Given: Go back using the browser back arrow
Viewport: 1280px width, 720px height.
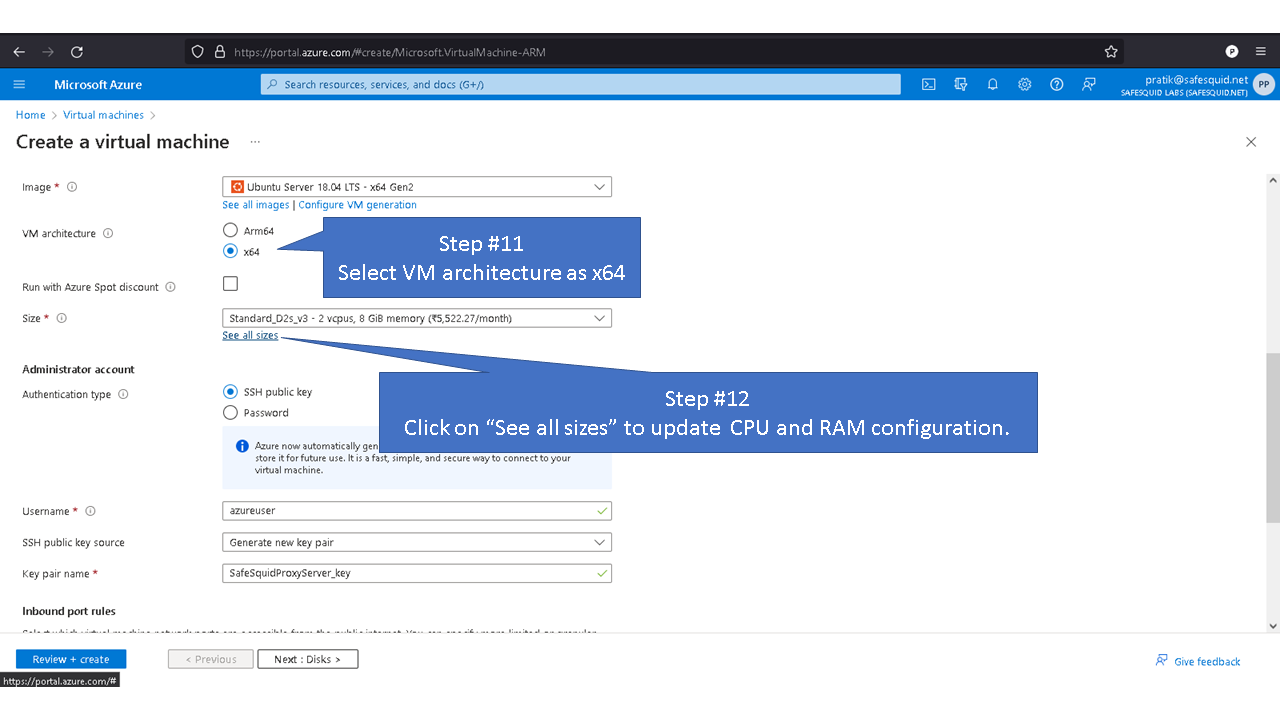Looking at the screenshot, I should click(19, 52).
